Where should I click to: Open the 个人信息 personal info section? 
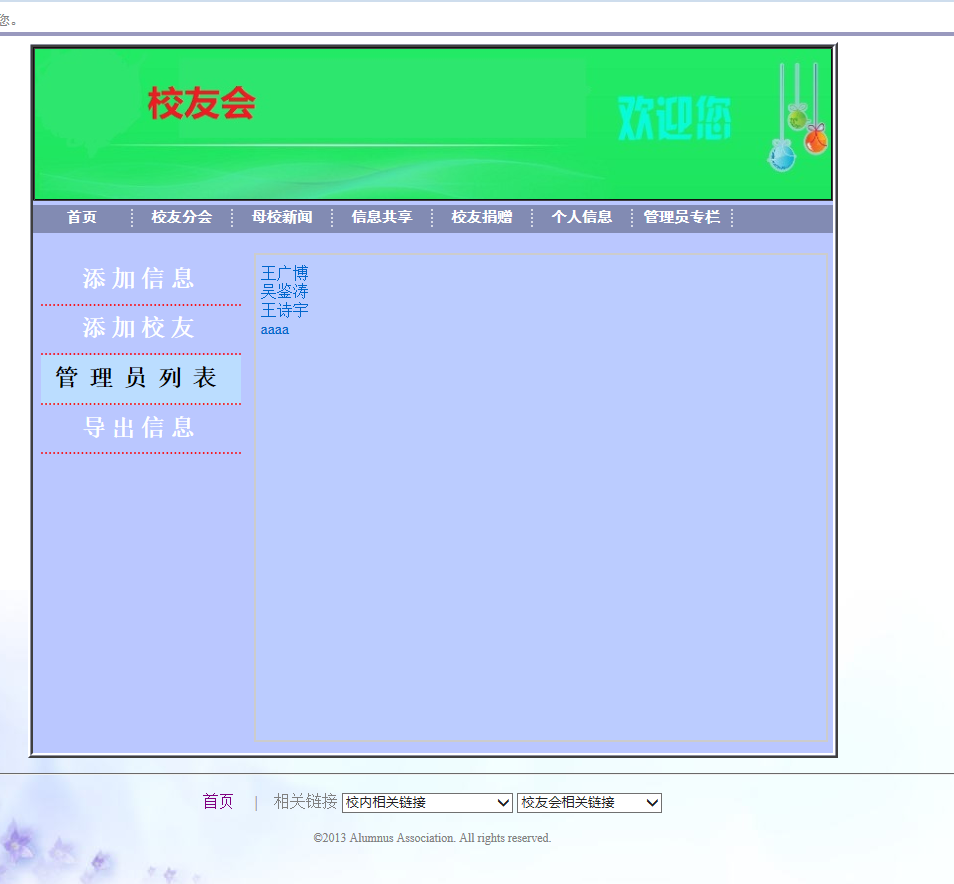pos(583,217)
